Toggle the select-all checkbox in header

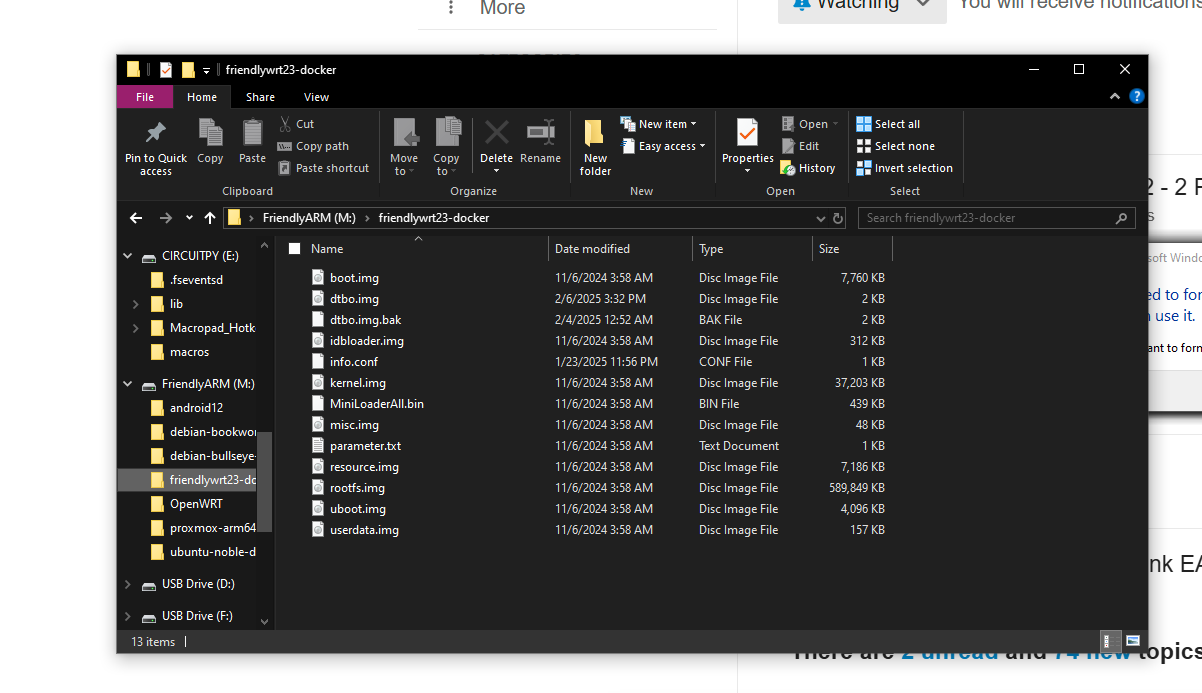pyautogui.click(x=294, y=249)
